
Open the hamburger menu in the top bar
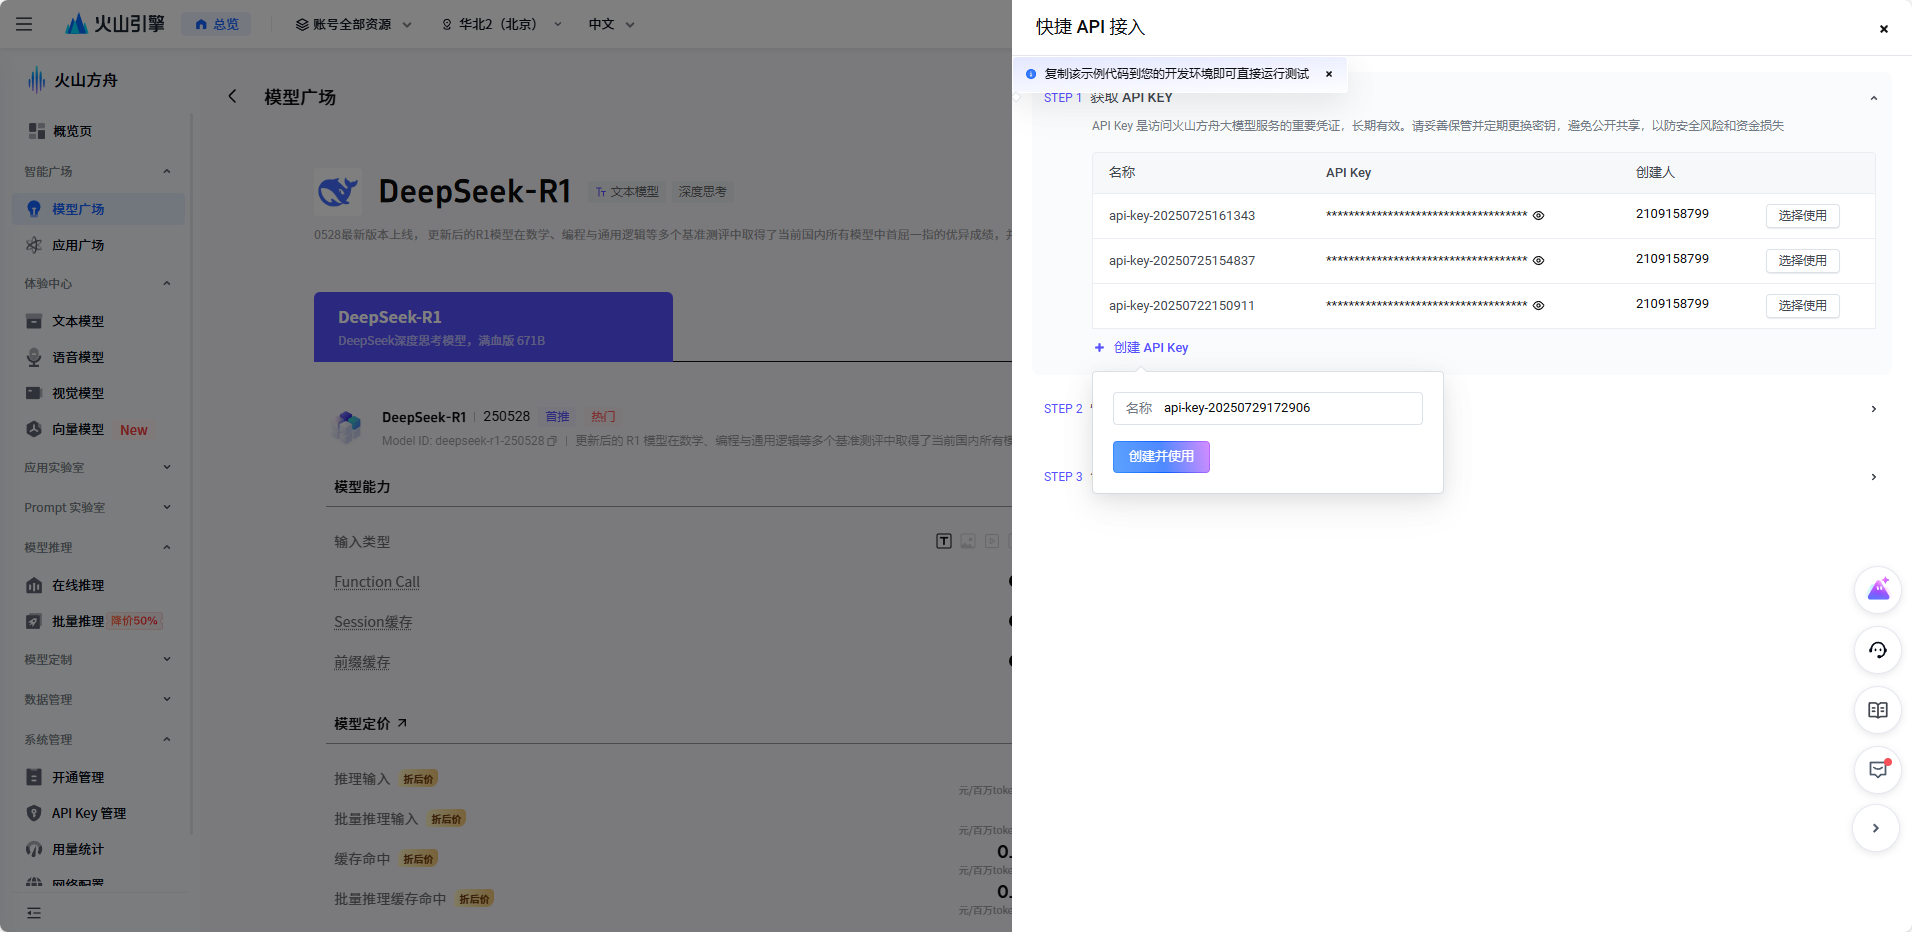pos(24,24)
